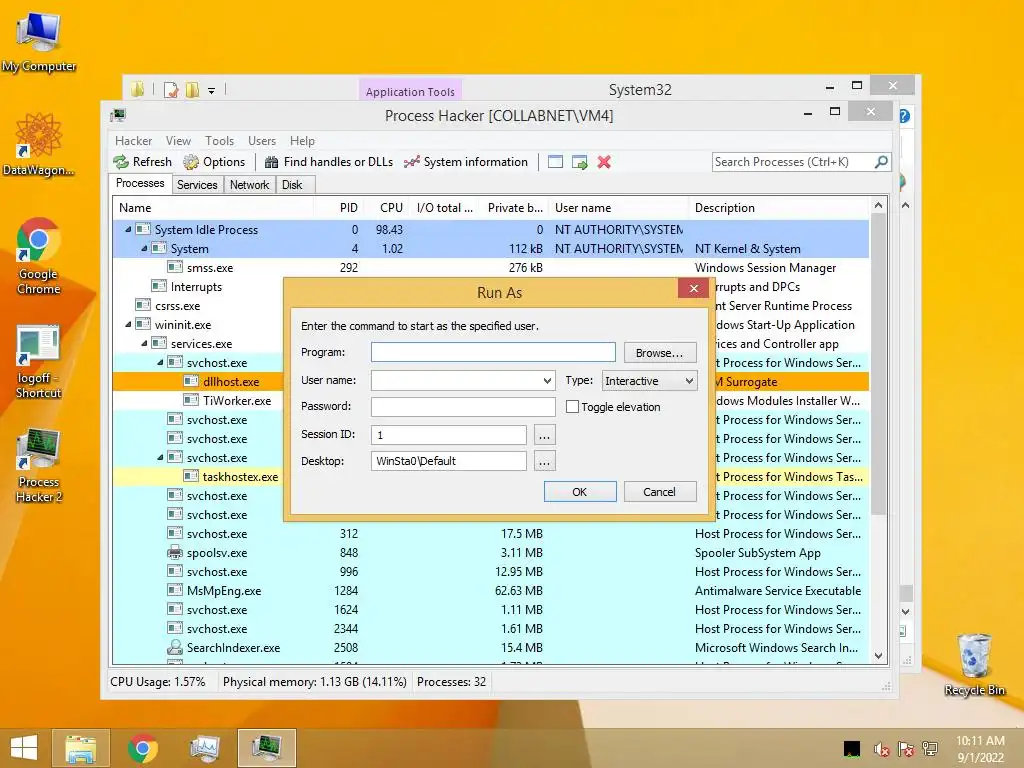The image size is (1024, 768).
Task: Collapse the svchost.exe node above dllhost.exe
Action: [161, 362]
